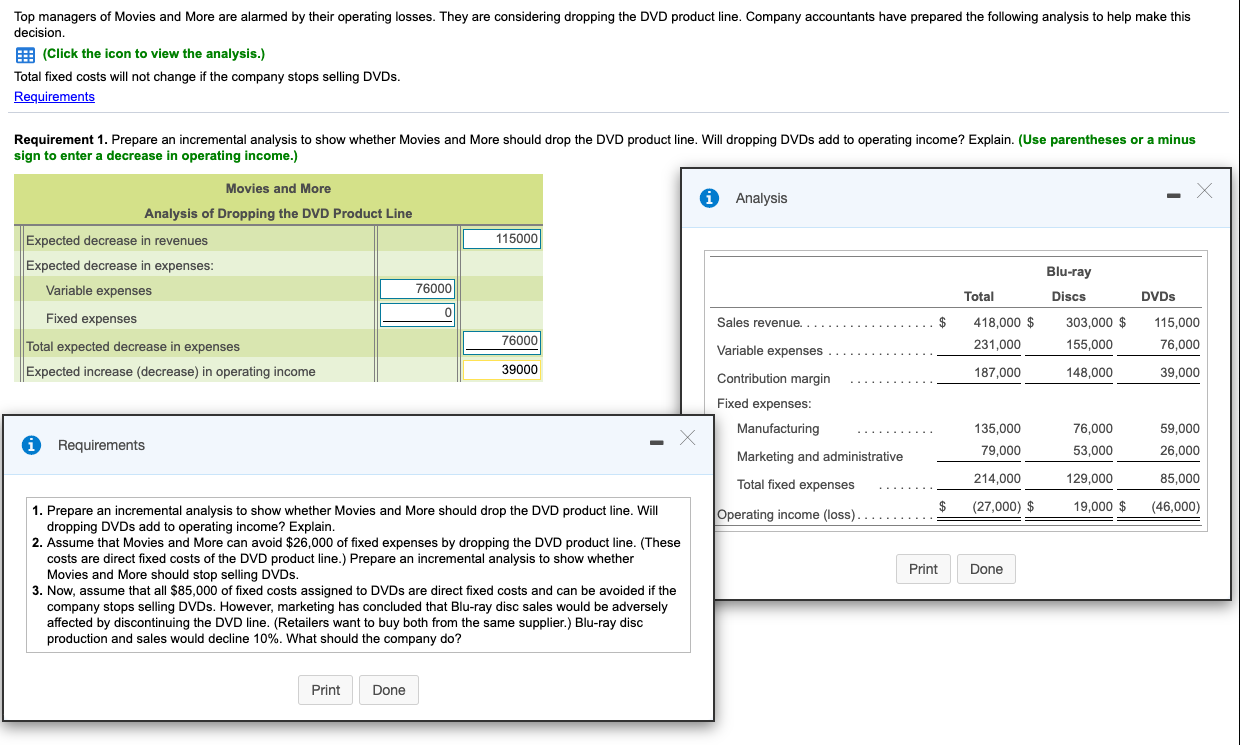Click the 'Analysis' dialog title
This screenshot has width=1240, height=745.
coord(761,199)
